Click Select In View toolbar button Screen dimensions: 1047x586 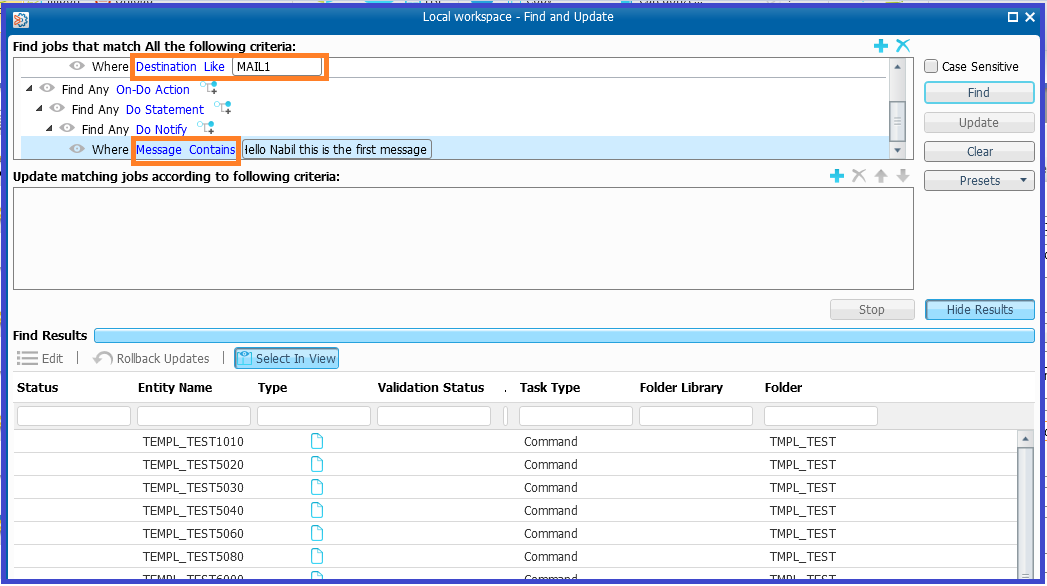287,358
